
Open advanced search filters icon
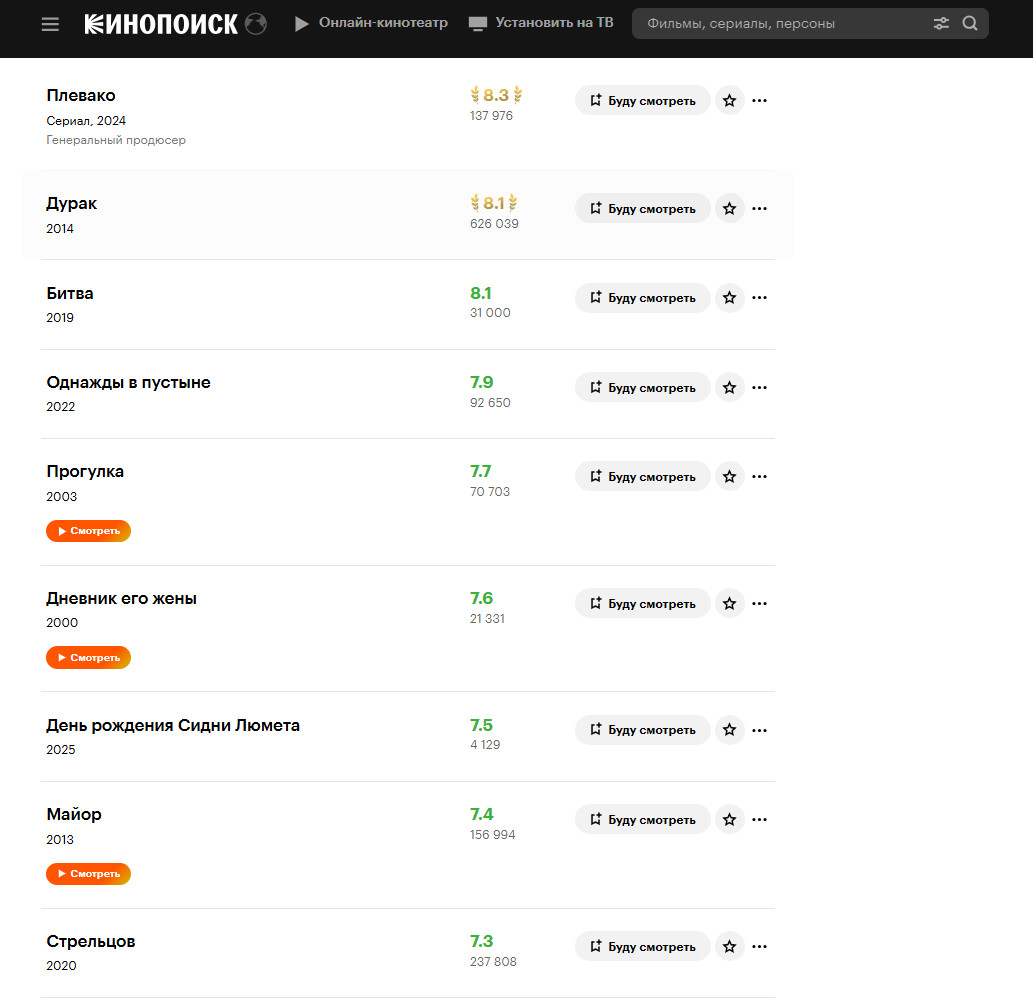(x=941, y=24)
